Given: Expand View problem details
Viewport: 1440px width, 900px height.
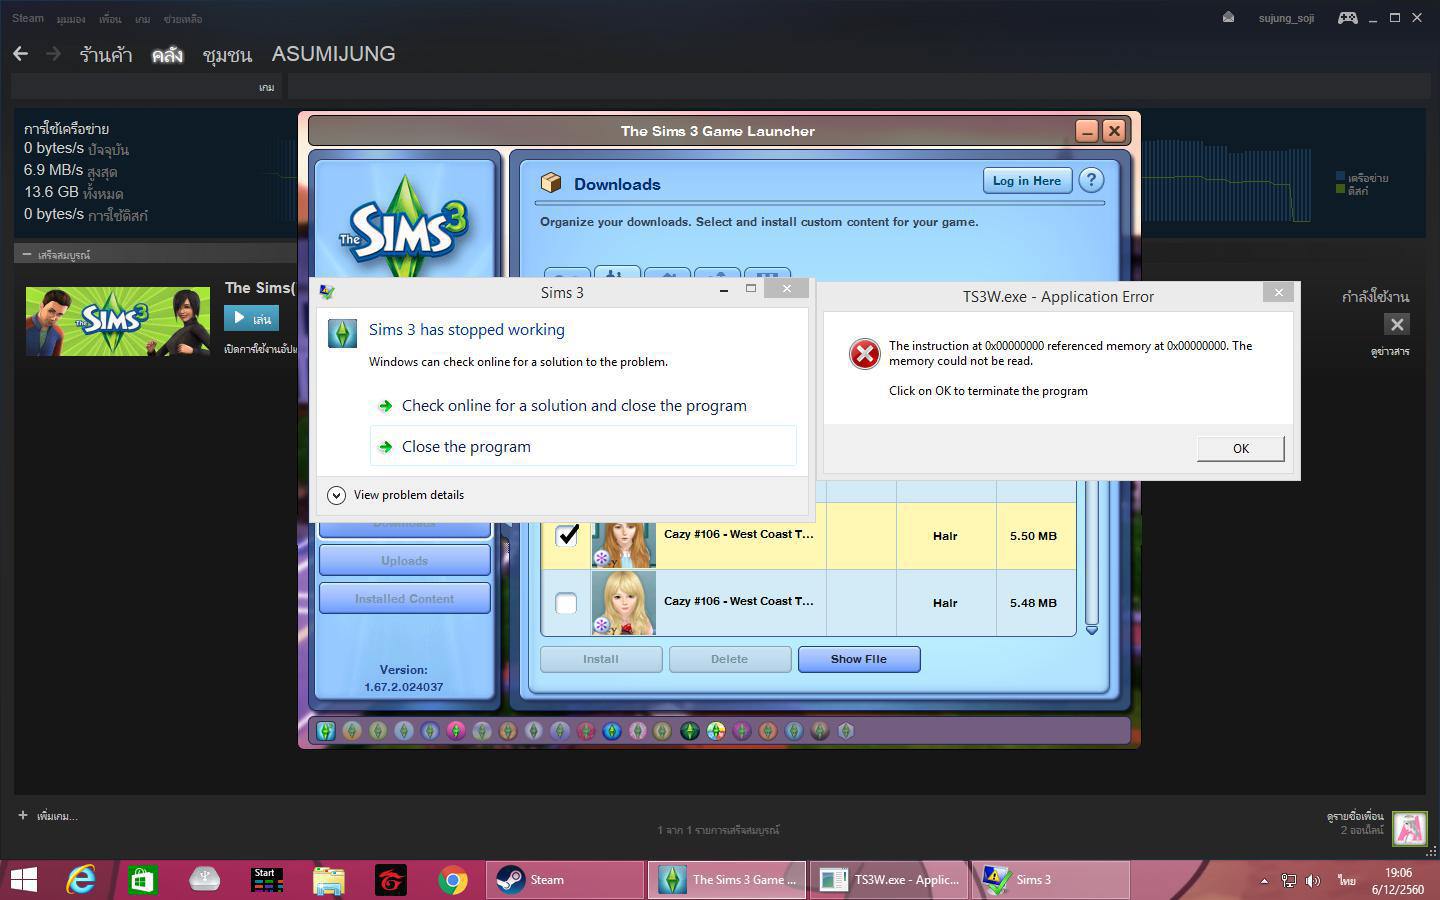Looking at the screenshot, I should tap(396, 495).
